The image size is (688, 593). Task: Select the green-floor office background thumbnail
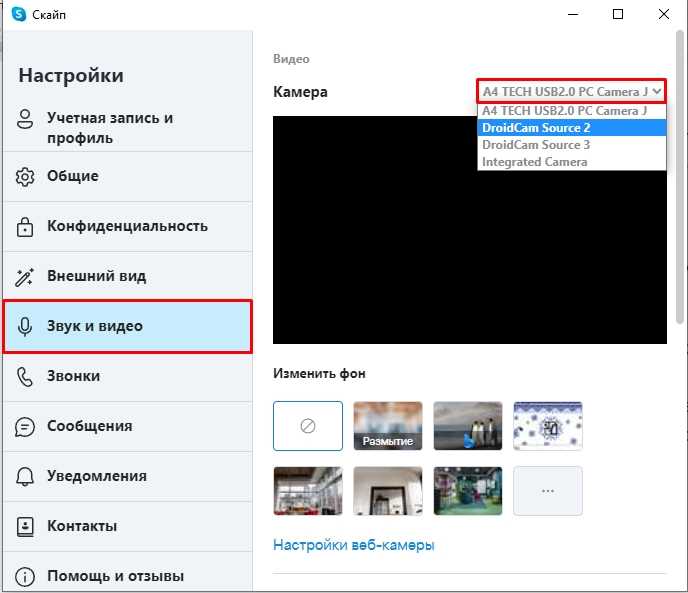[x=468, y=491]
